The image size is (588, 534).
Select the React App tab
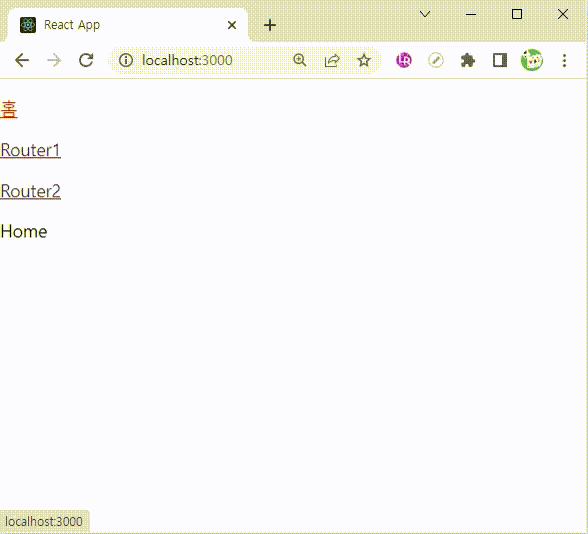[128, 25]
